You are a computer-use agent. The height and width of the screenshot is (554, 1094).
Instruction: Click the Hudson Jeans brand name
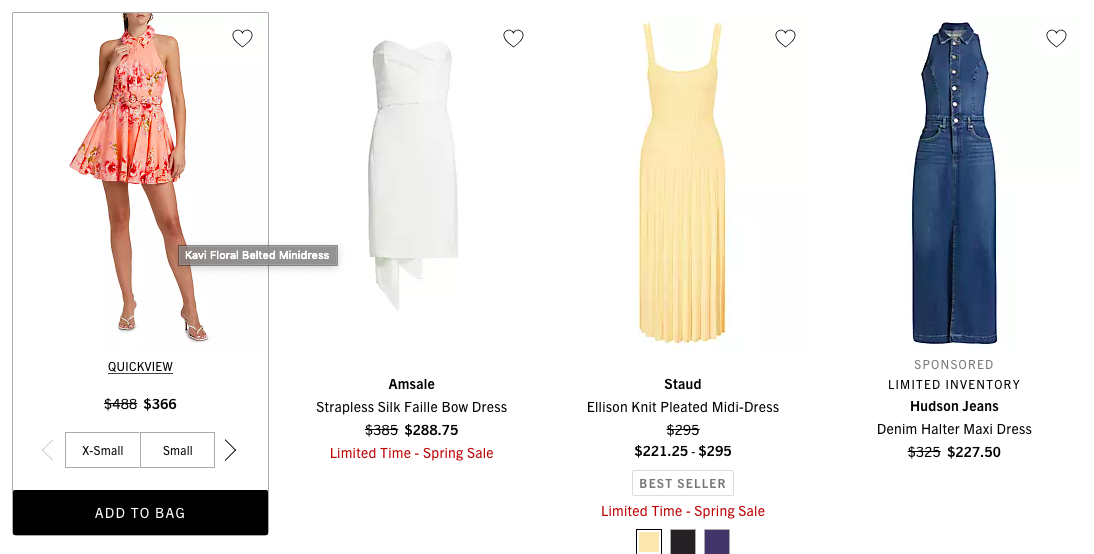tap(954, 406)
